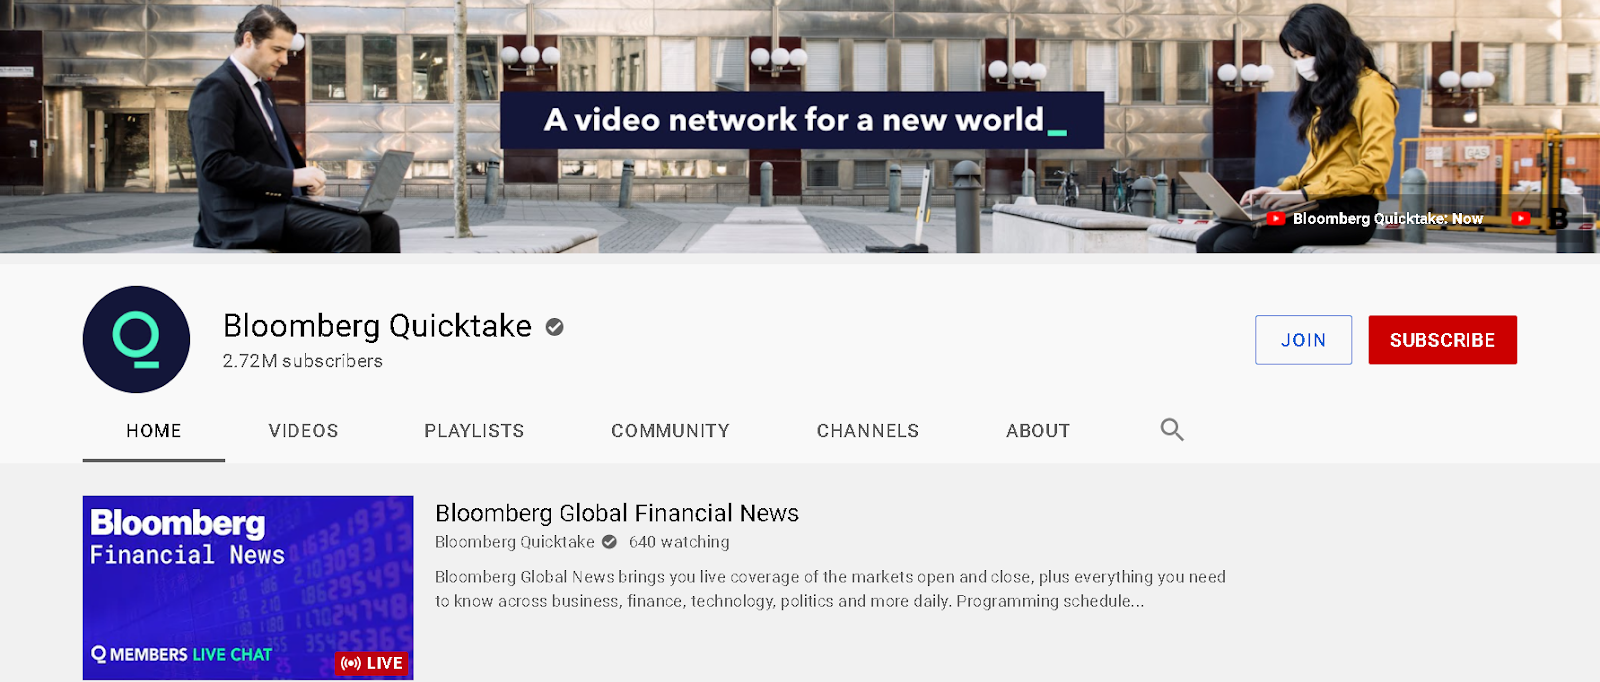Click the Bloomberg B logo in the banner
Image resolution: width=1600 pixels, height=682 pixels.
pyautogui.click(x=1559, y=218)
